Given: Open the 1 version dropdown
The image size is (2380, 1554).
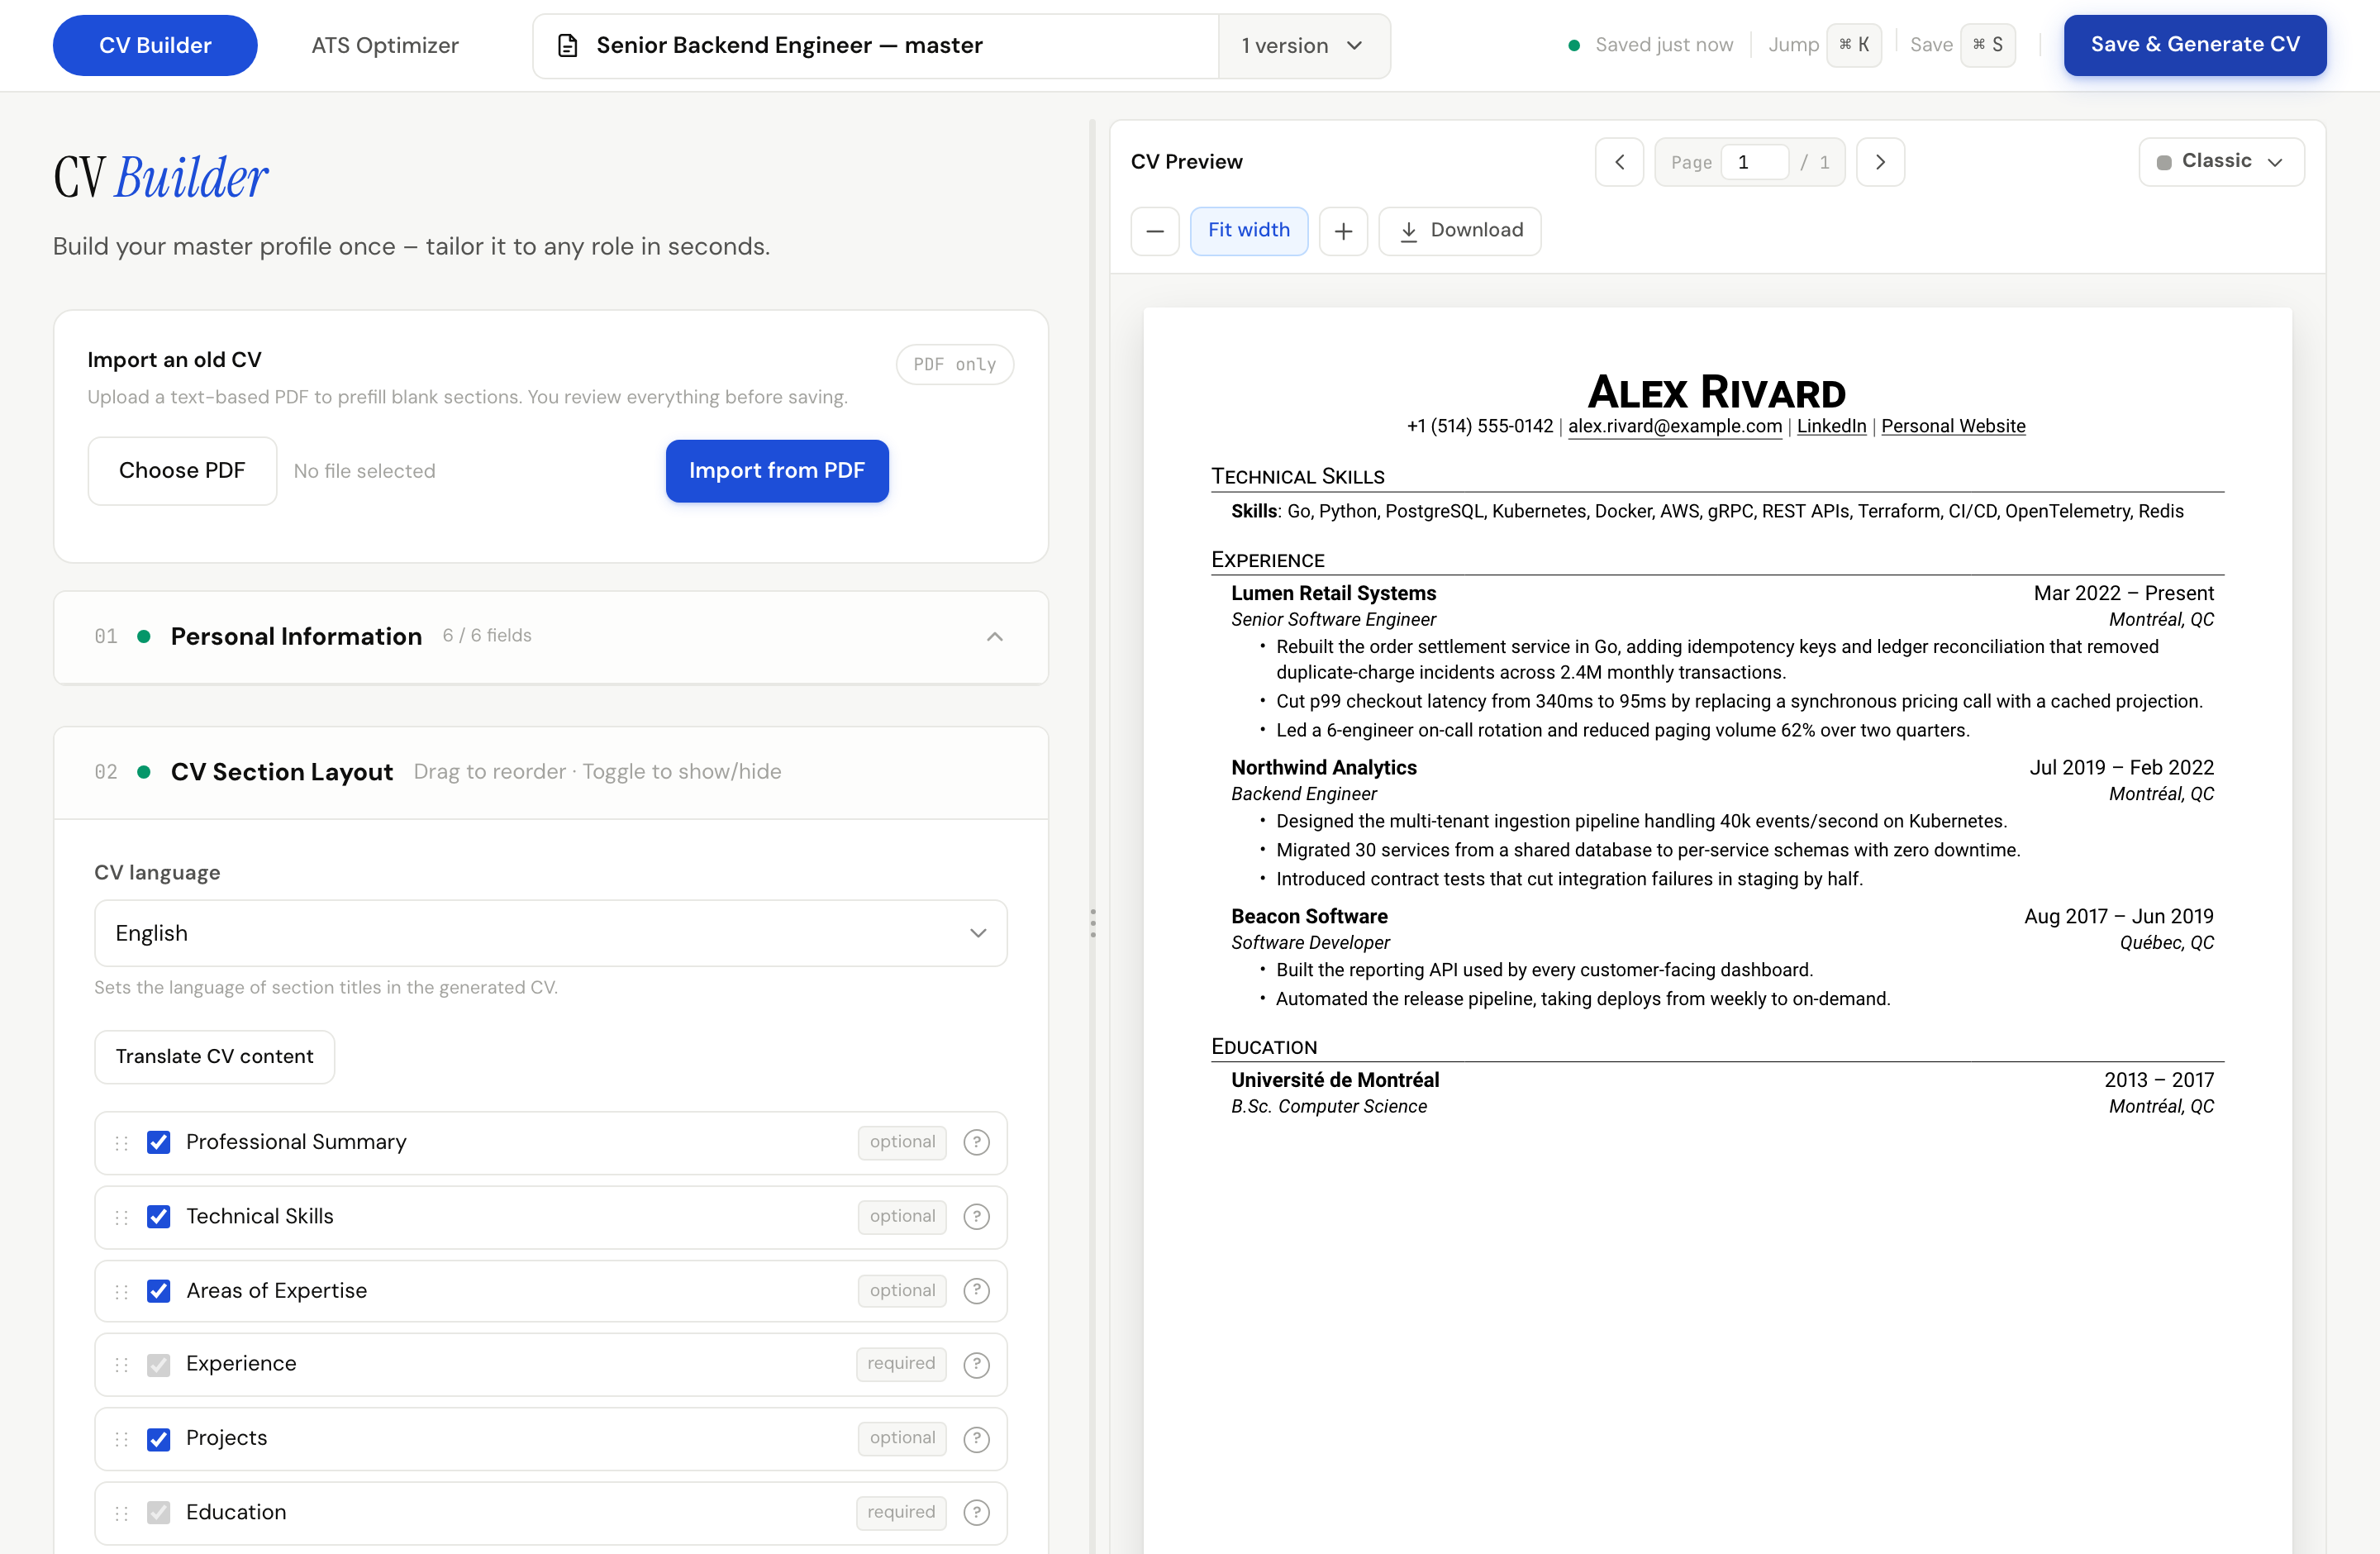Looking at the screenshot, I should [1303, 46].
